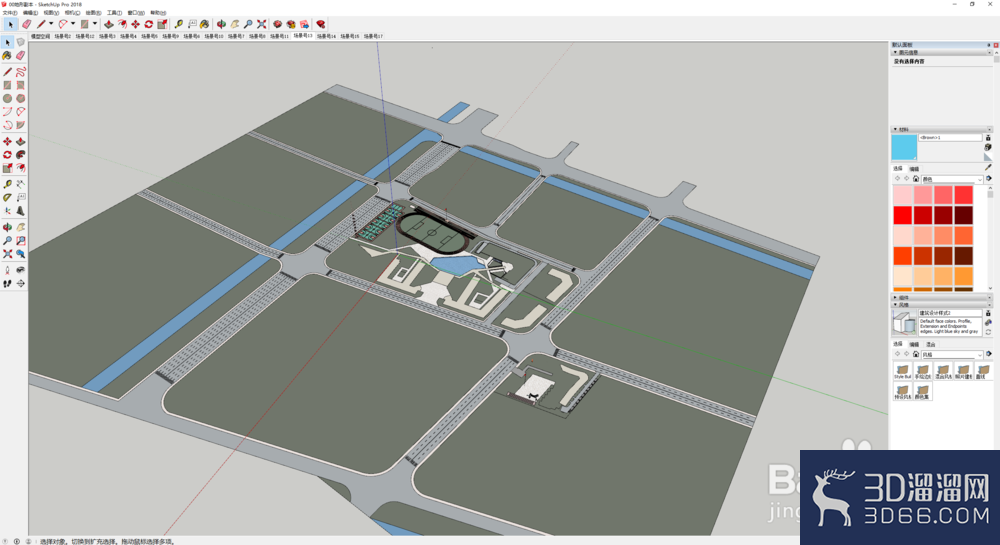The width and height of the screenshot is (1000, 545).
Task: Open the Extension Manager ruby icon
Action: point(321,24)
